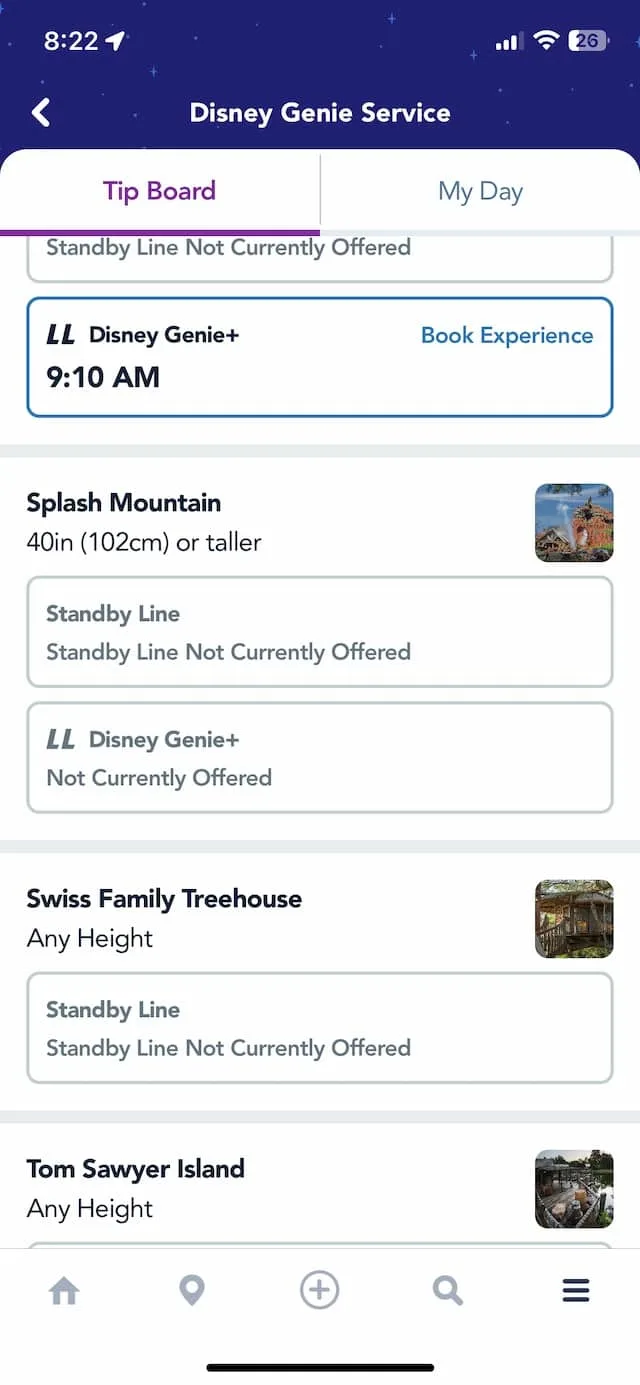Tap the Wi-Fi status icon
640x1385 pixels.
pos(545,41)
